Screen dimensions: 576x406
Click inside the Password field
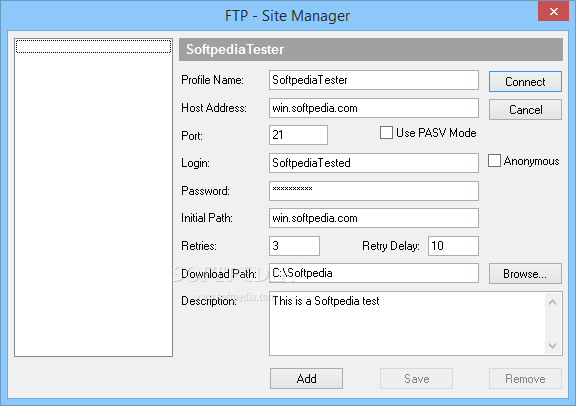(374, 191)
